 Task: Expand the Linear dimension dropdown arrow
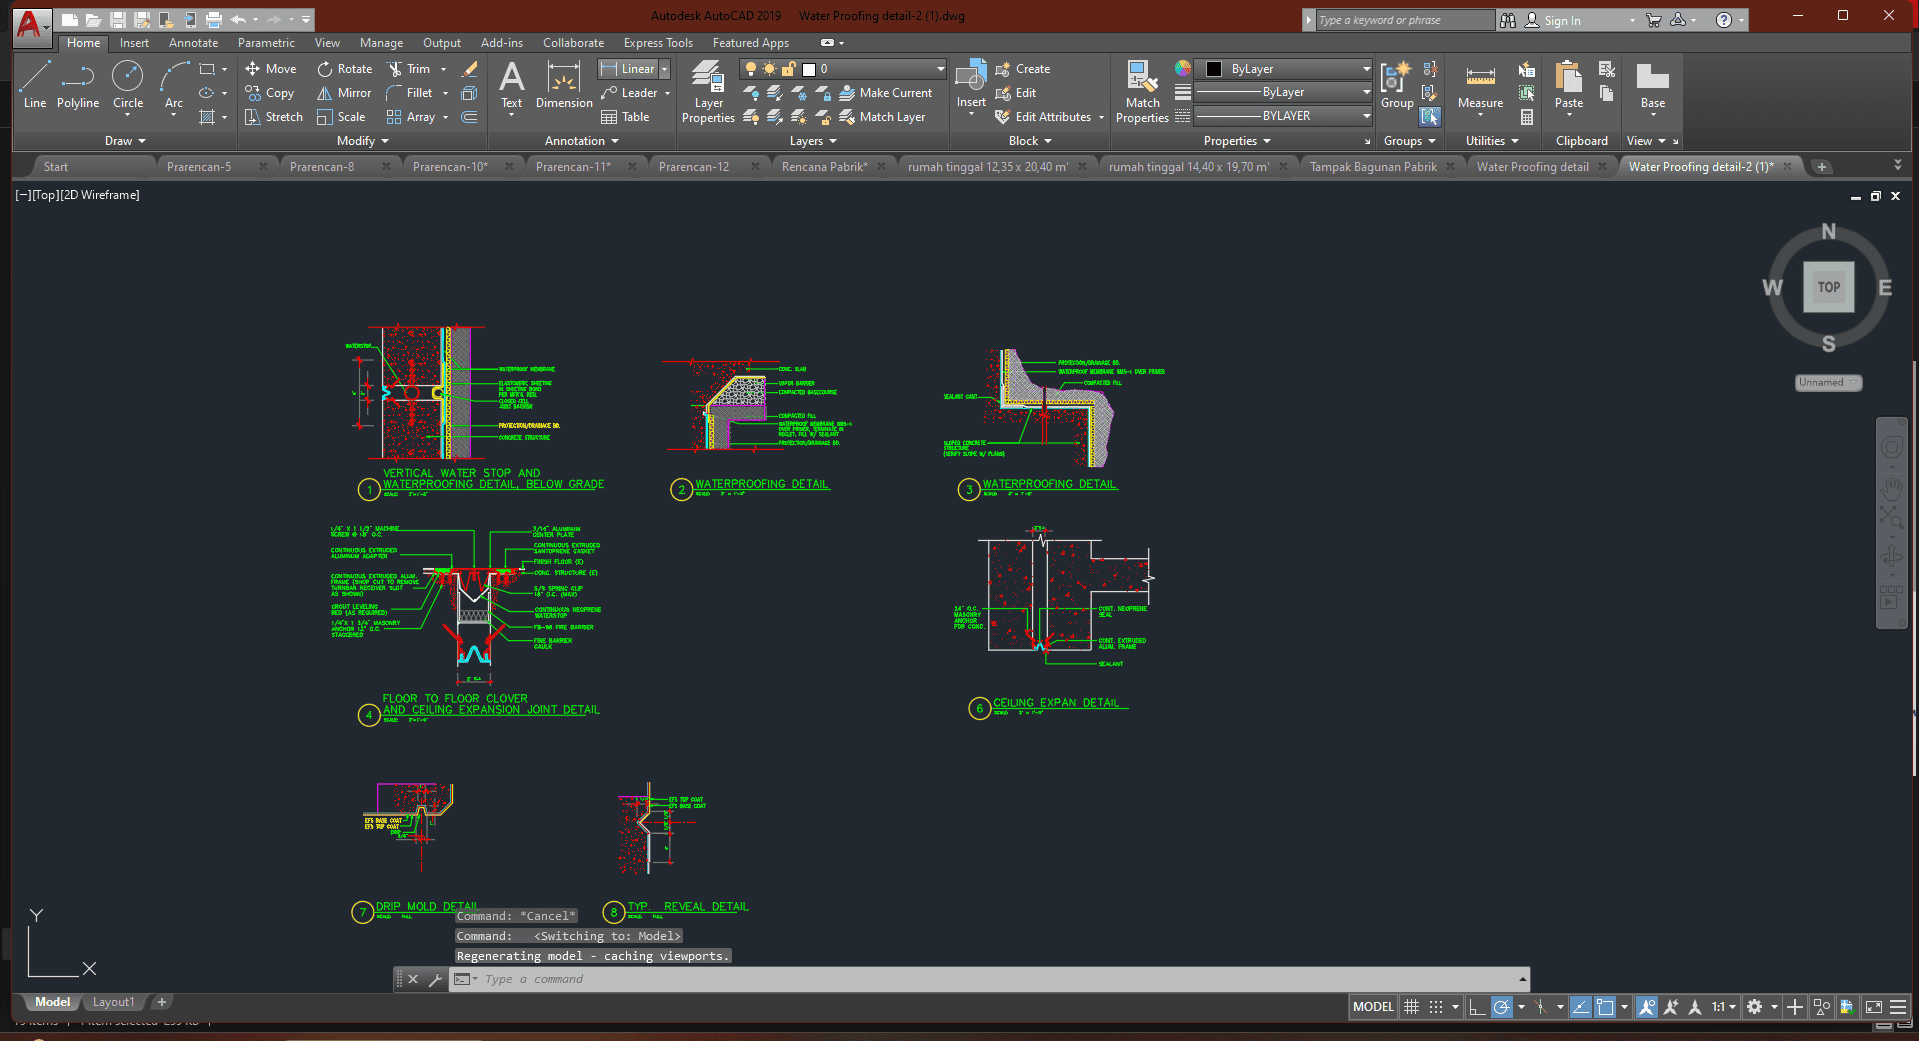[x=664, y=69]
